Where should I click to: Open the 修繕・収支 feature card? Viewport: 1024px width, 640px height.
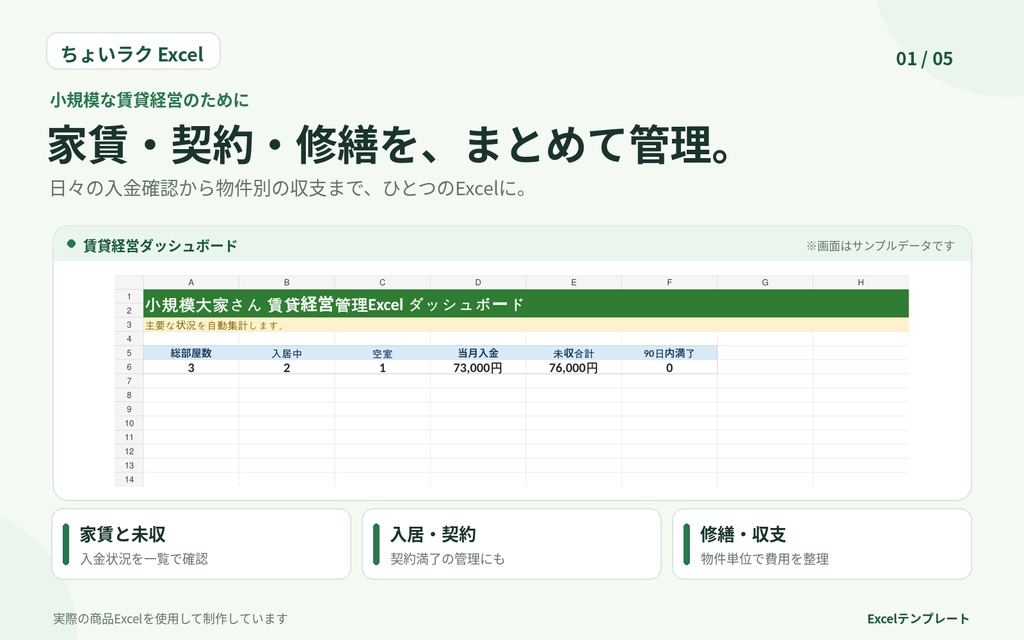click(822, 544)
